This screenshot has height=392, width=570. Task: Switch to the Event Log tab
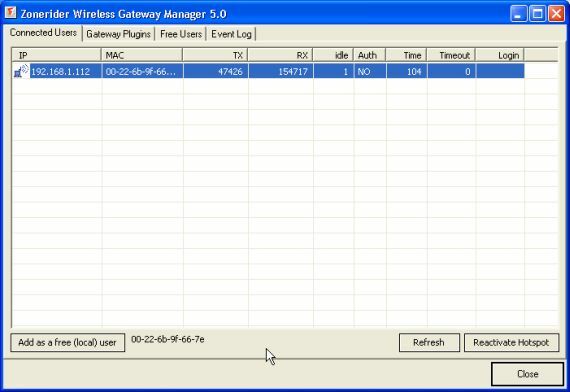[231, 34]
